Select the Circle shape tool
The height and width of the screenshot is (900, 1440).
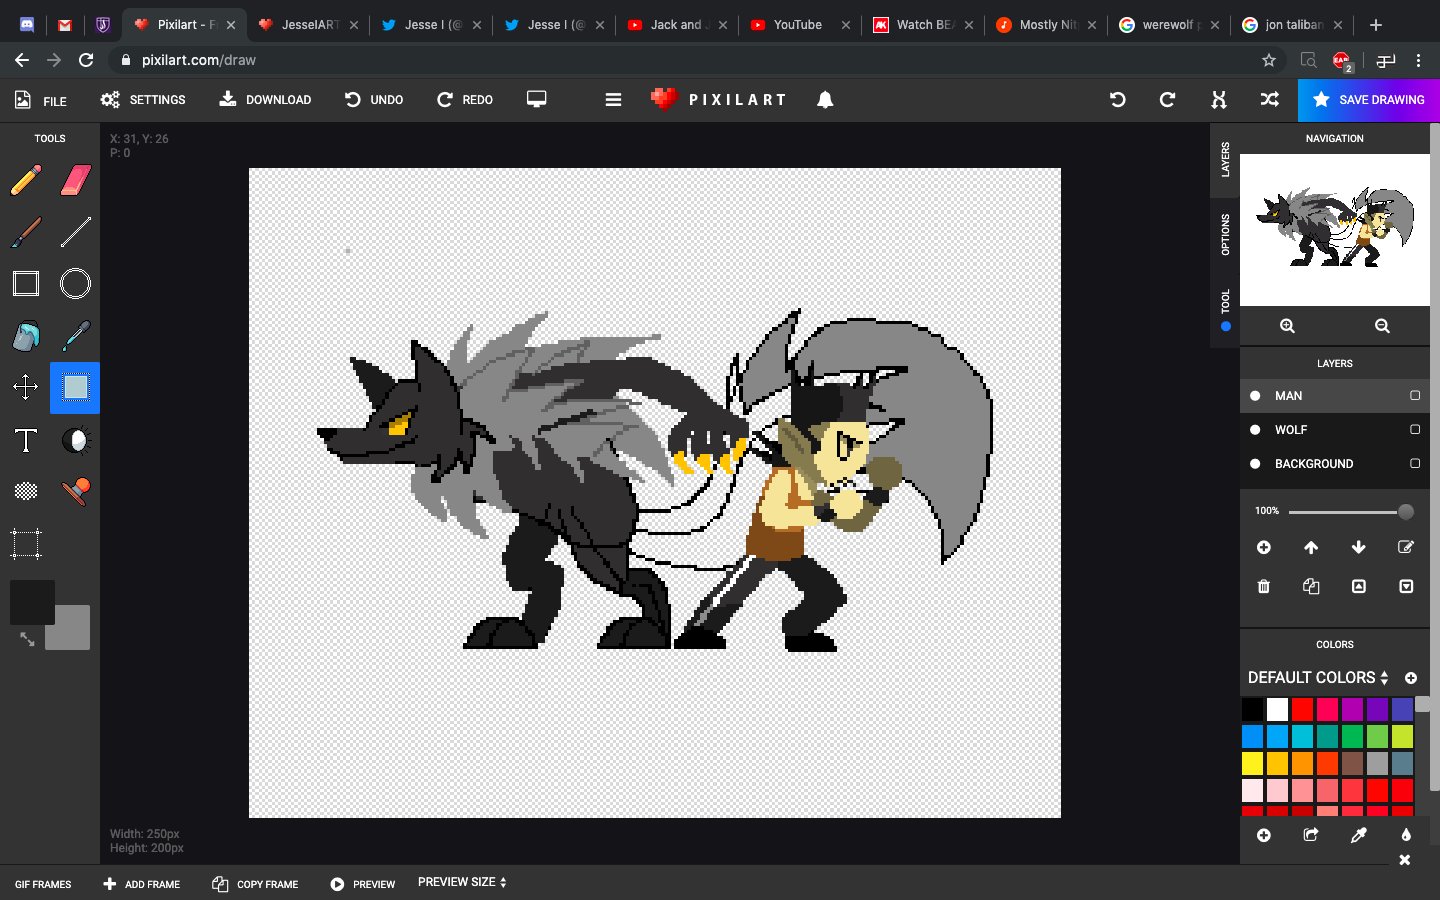[x=76, y=284]
